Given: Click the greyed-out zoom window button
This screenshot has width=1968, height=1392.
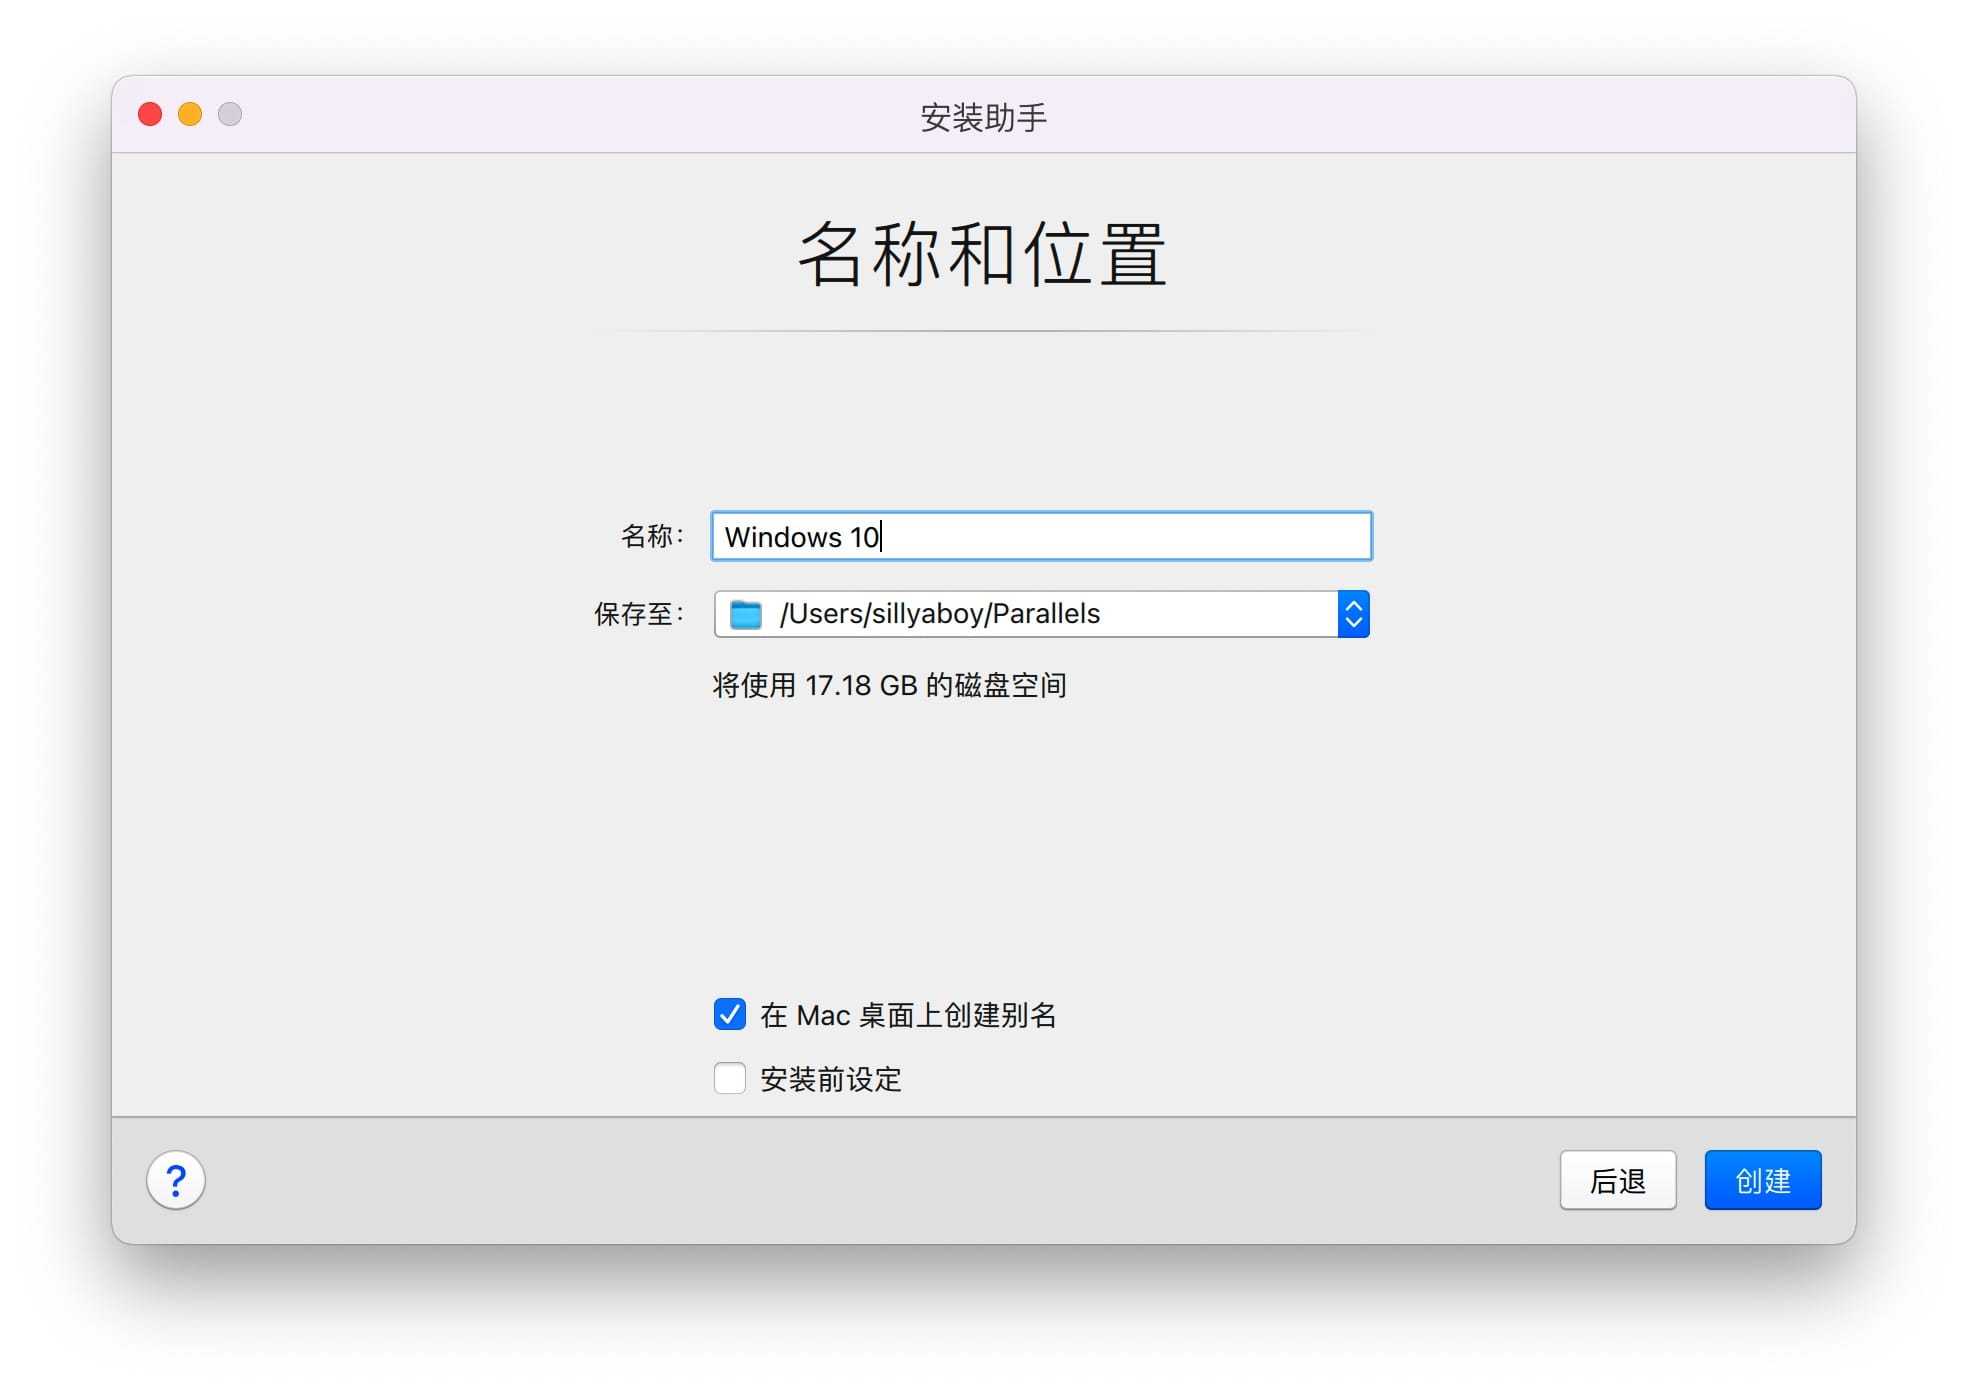Looking at the screenshot, I should [x=230, y=114].
